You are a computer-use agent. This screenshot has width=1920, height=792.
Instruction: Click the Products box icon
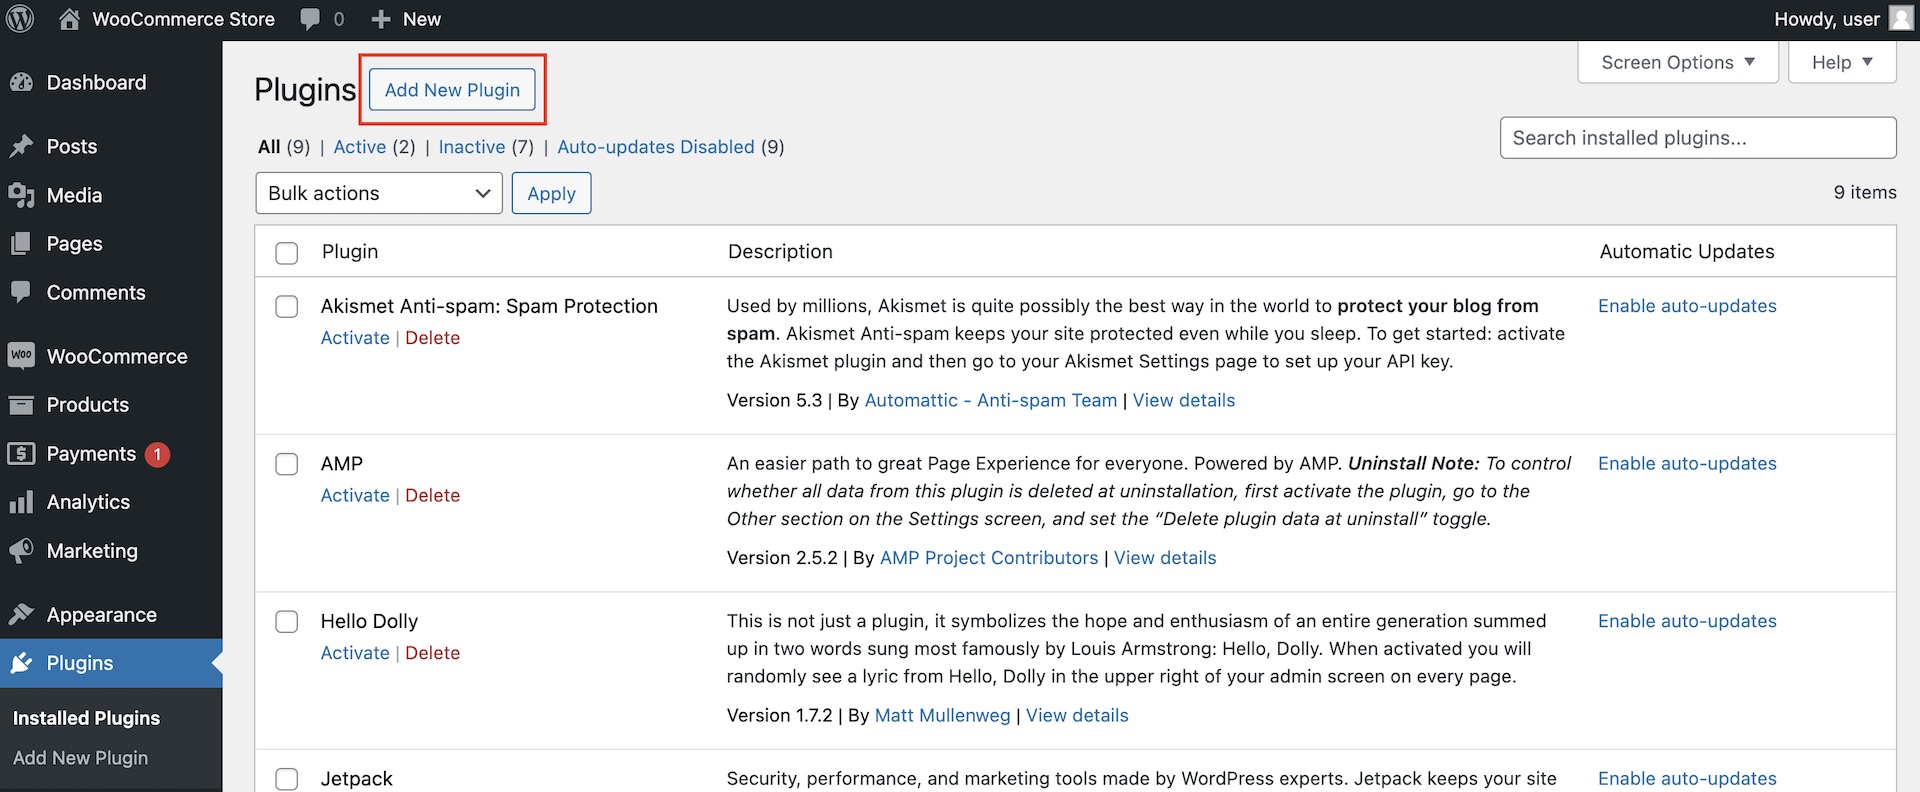point(21,405)
